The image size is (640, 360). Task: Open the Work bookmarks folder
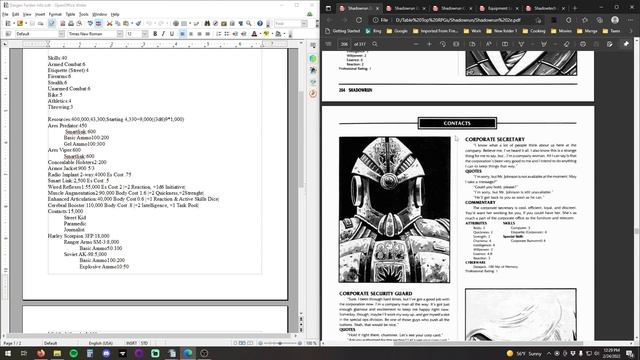473,31
